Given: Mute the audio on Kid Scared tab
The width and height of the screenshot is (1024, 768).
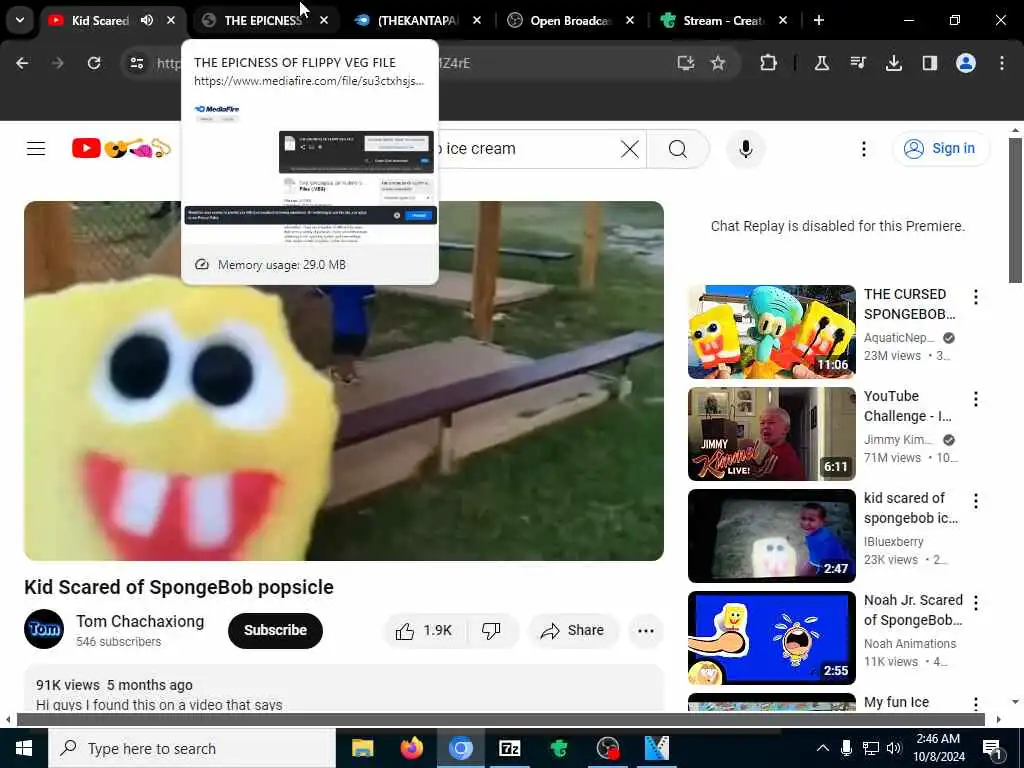Looking at the screenshot, I should pyautogui.click(x=147, y=20).
